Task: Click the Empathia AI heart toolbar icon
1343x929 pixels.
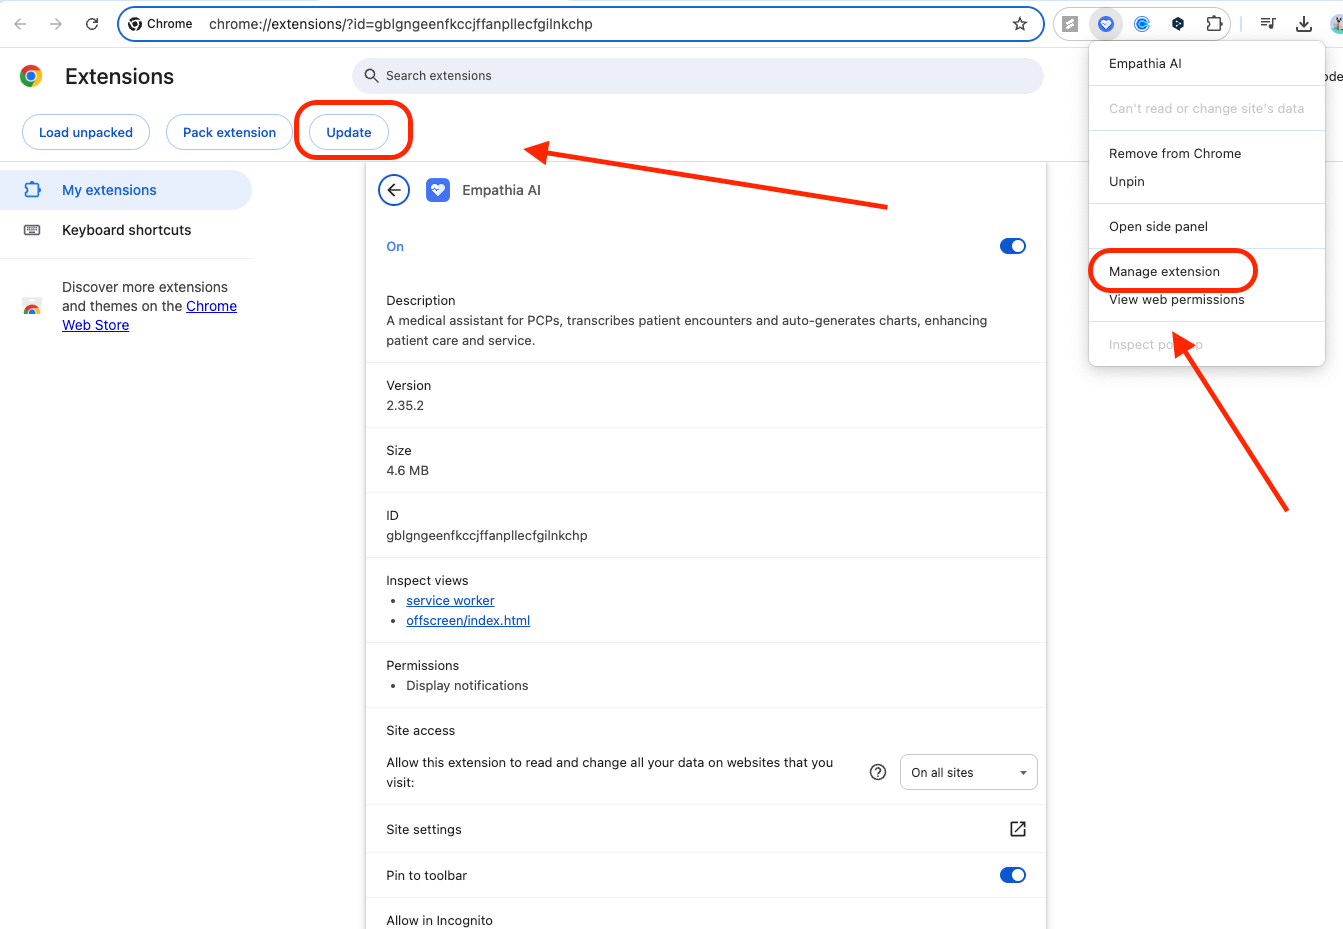Action: pos(1106,24)
